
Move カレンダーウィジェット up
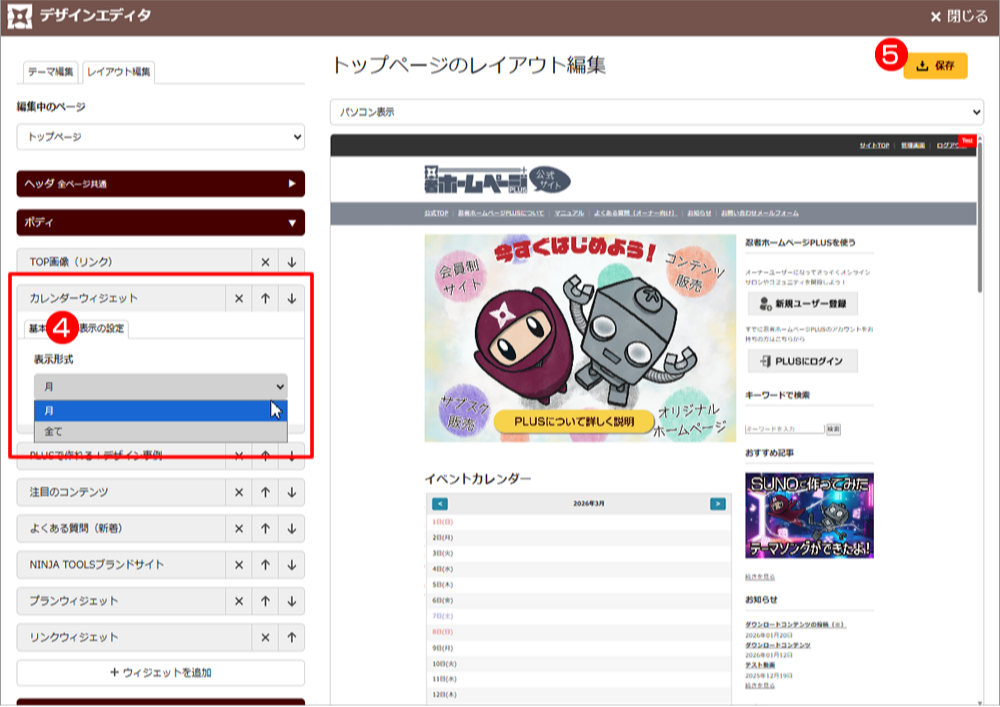[265, 298]
